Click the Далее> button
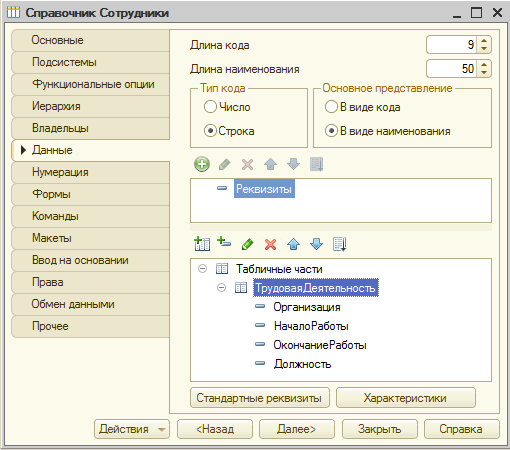The image size is (510, 450). point(297,429)
